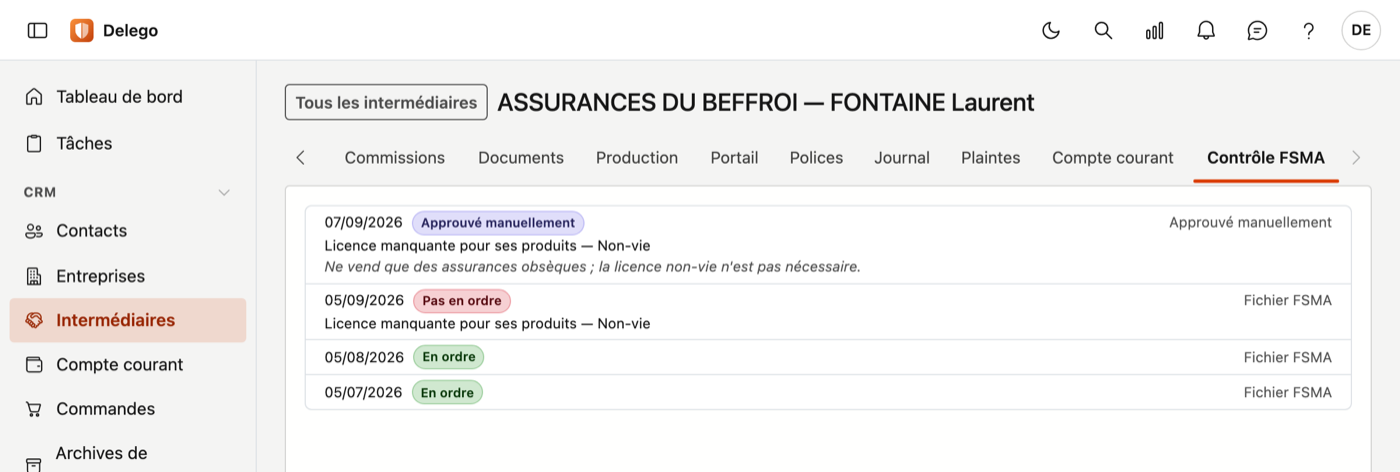Click the Contacts people icon

tap(34, 231)
